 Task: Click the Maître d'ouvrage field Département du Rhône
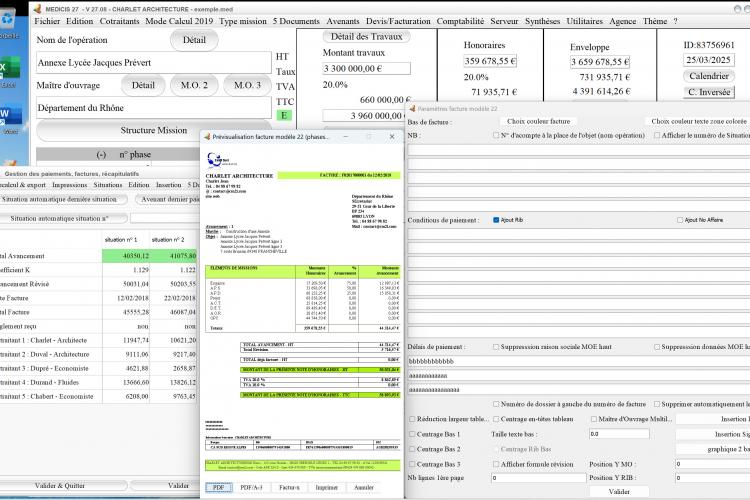pyautogui.click(x=154, y=108)
